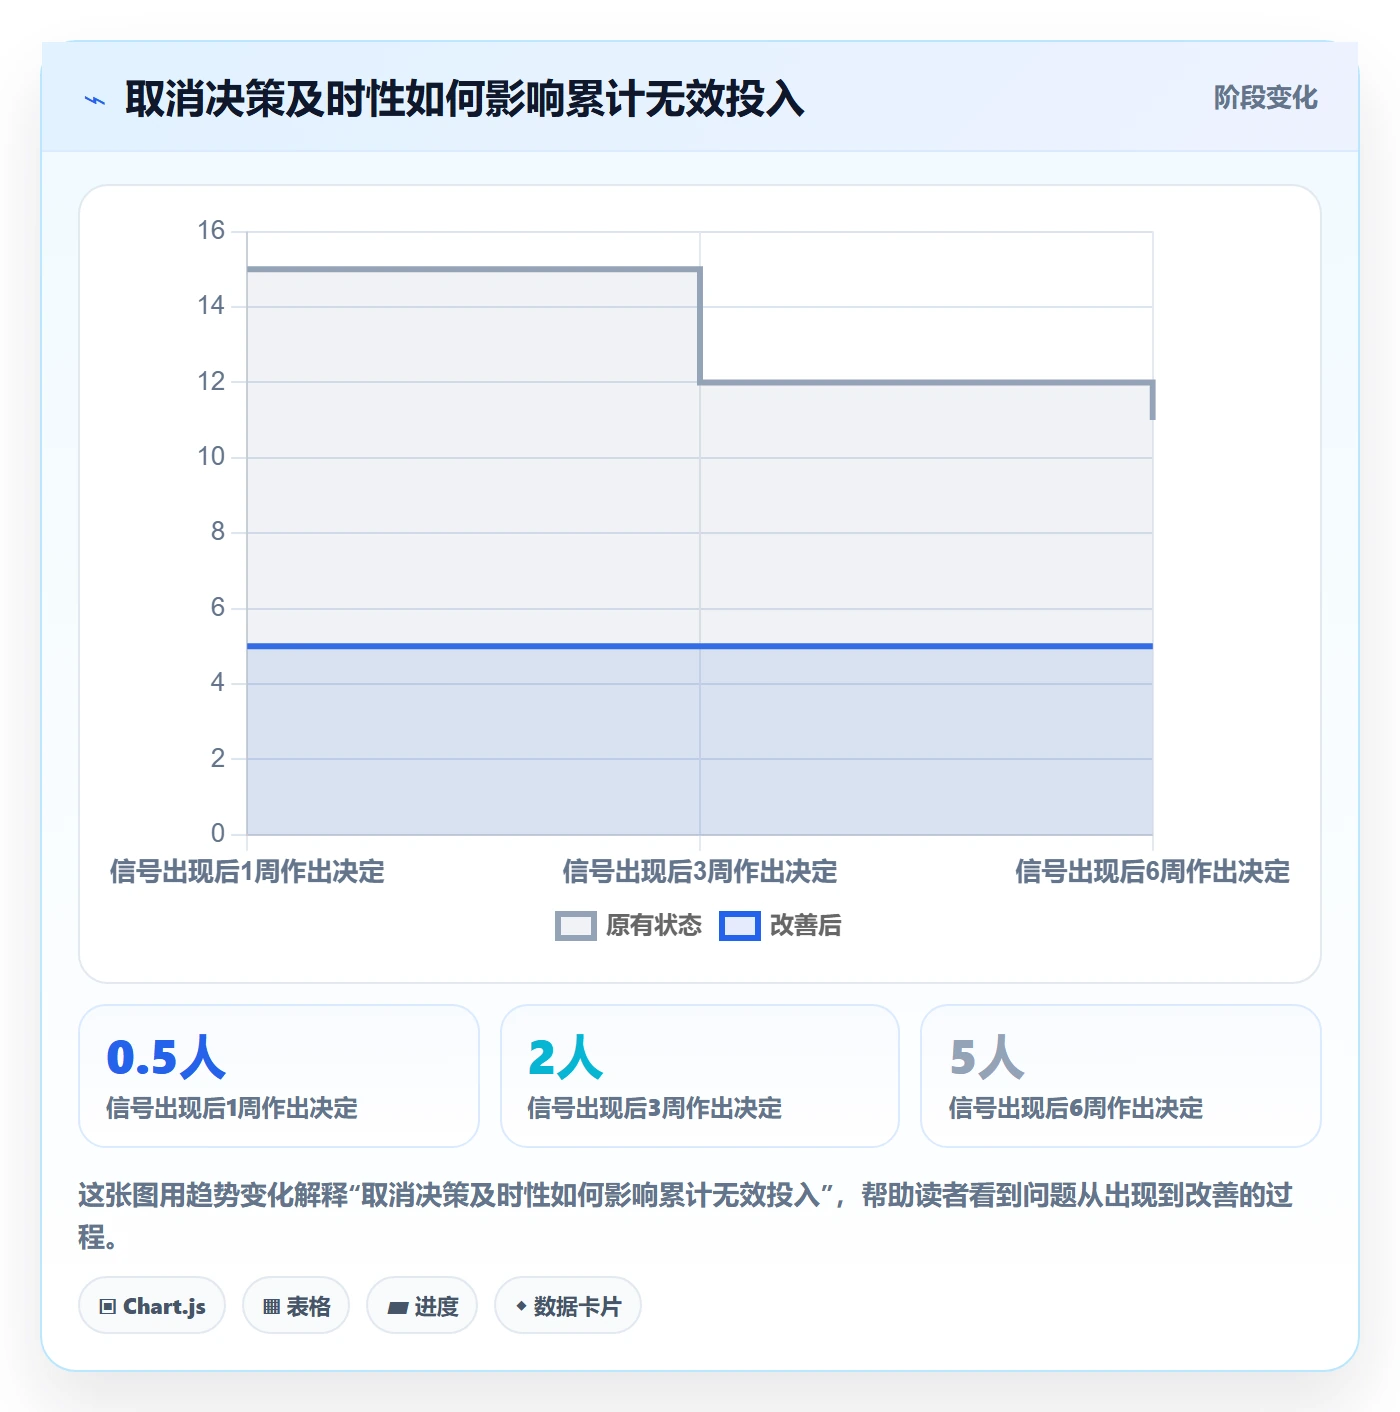Click the diamond icon in 数据卡片 tag
The height and width of the screenshot is (1412, 1400).
(521, 1306)
